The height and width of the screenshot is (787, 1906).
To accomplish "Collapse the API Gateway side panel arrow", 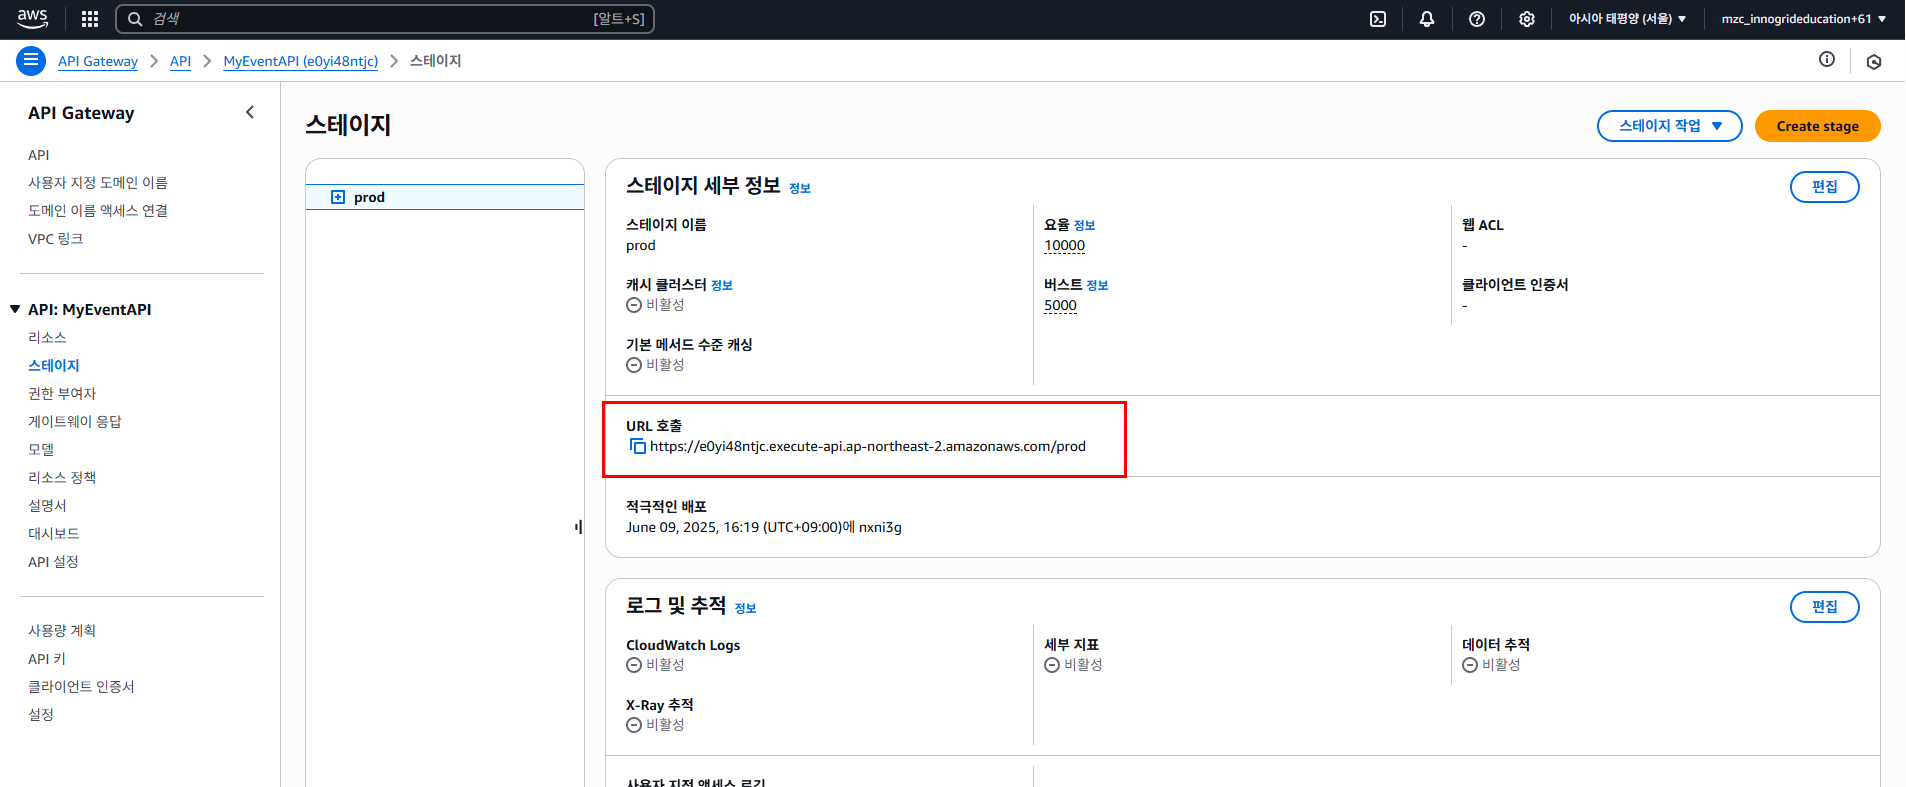I will point(250,113).
